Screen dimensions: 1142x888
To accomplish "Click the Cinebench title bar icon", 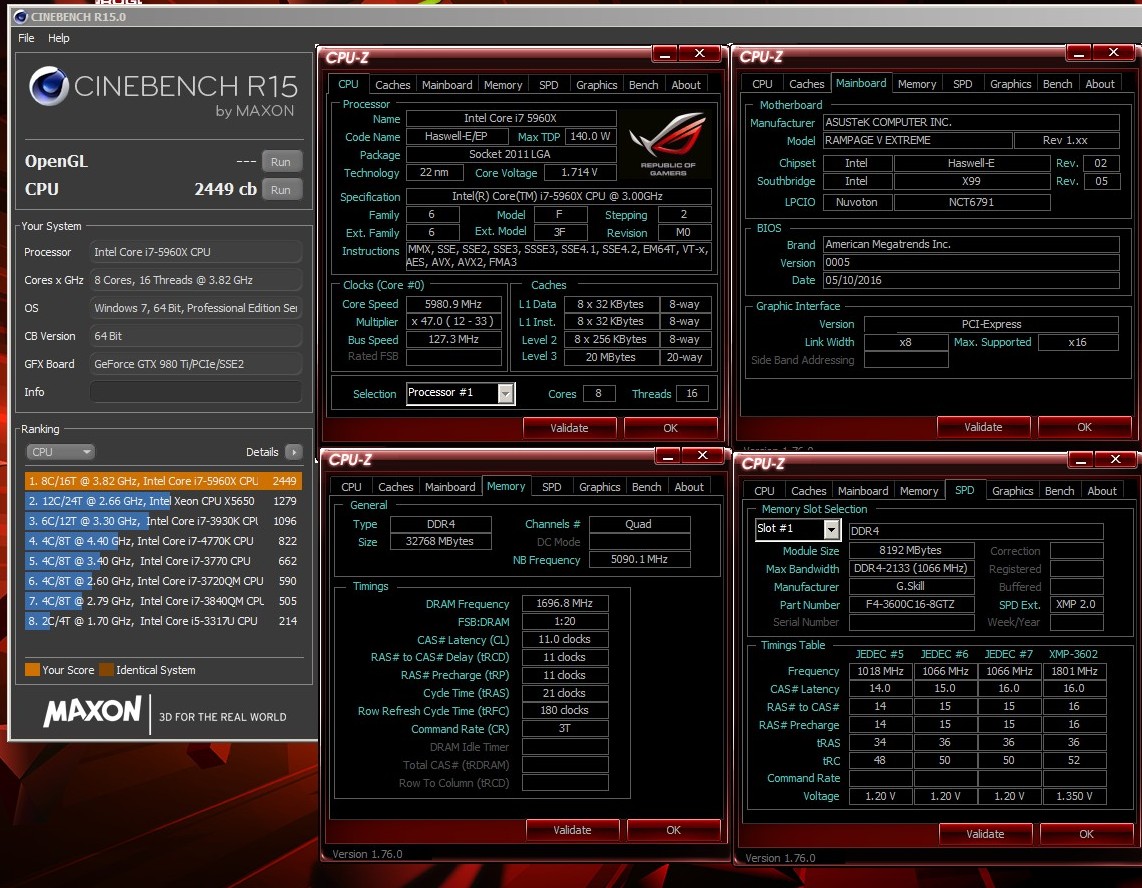I will click(x=20, y=16).
